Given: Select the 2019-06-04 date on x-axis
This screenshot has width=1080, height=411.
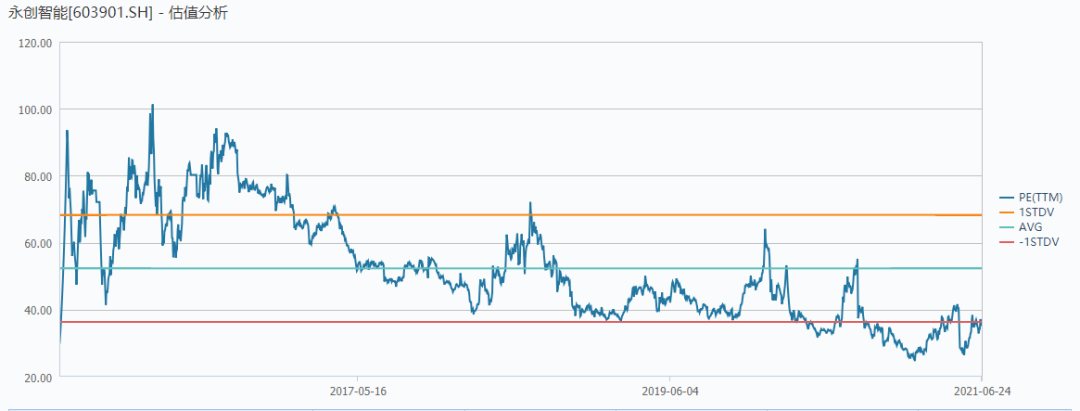Looking at the screenshot, I should 669,390.
